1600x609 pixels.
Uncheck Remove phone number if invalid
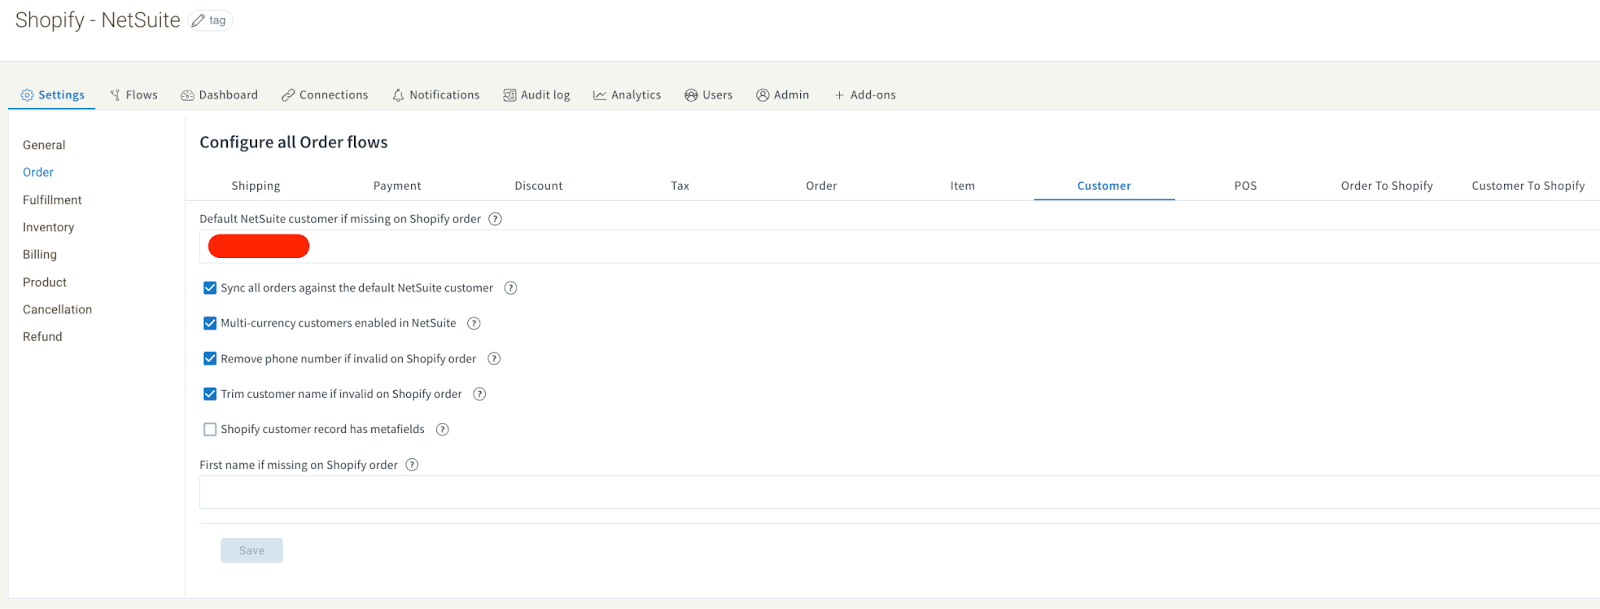pos(210,359)
